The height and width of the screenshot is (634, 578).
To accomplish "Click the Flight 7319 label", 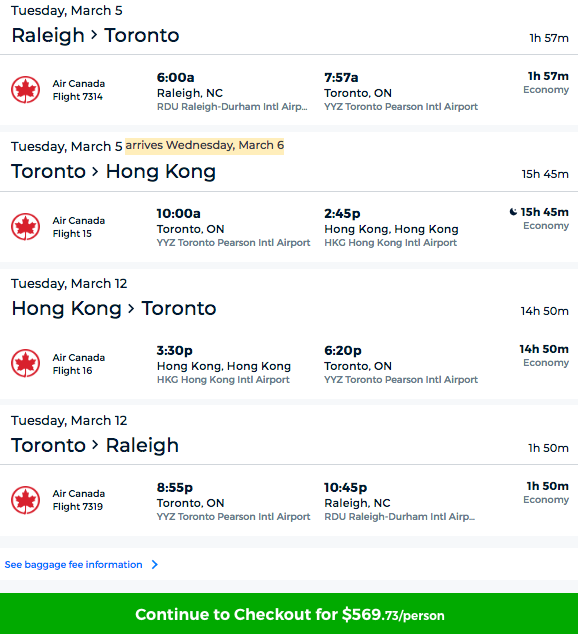I will pos(78,507).
